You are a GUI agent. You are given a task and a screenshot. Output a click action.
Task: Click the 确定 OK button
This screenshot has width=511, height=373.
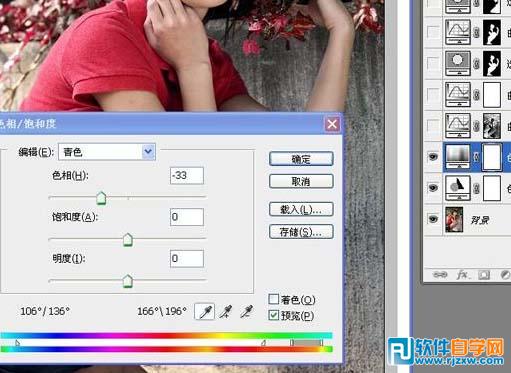click(x=301, y=159)
